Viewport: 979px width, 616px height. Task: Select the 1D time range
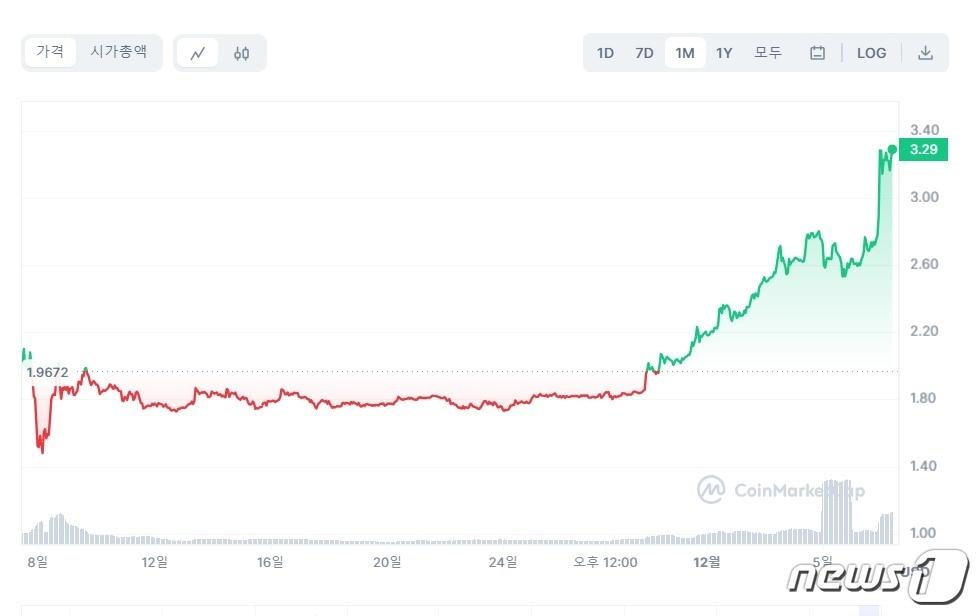tap(605, 53)
